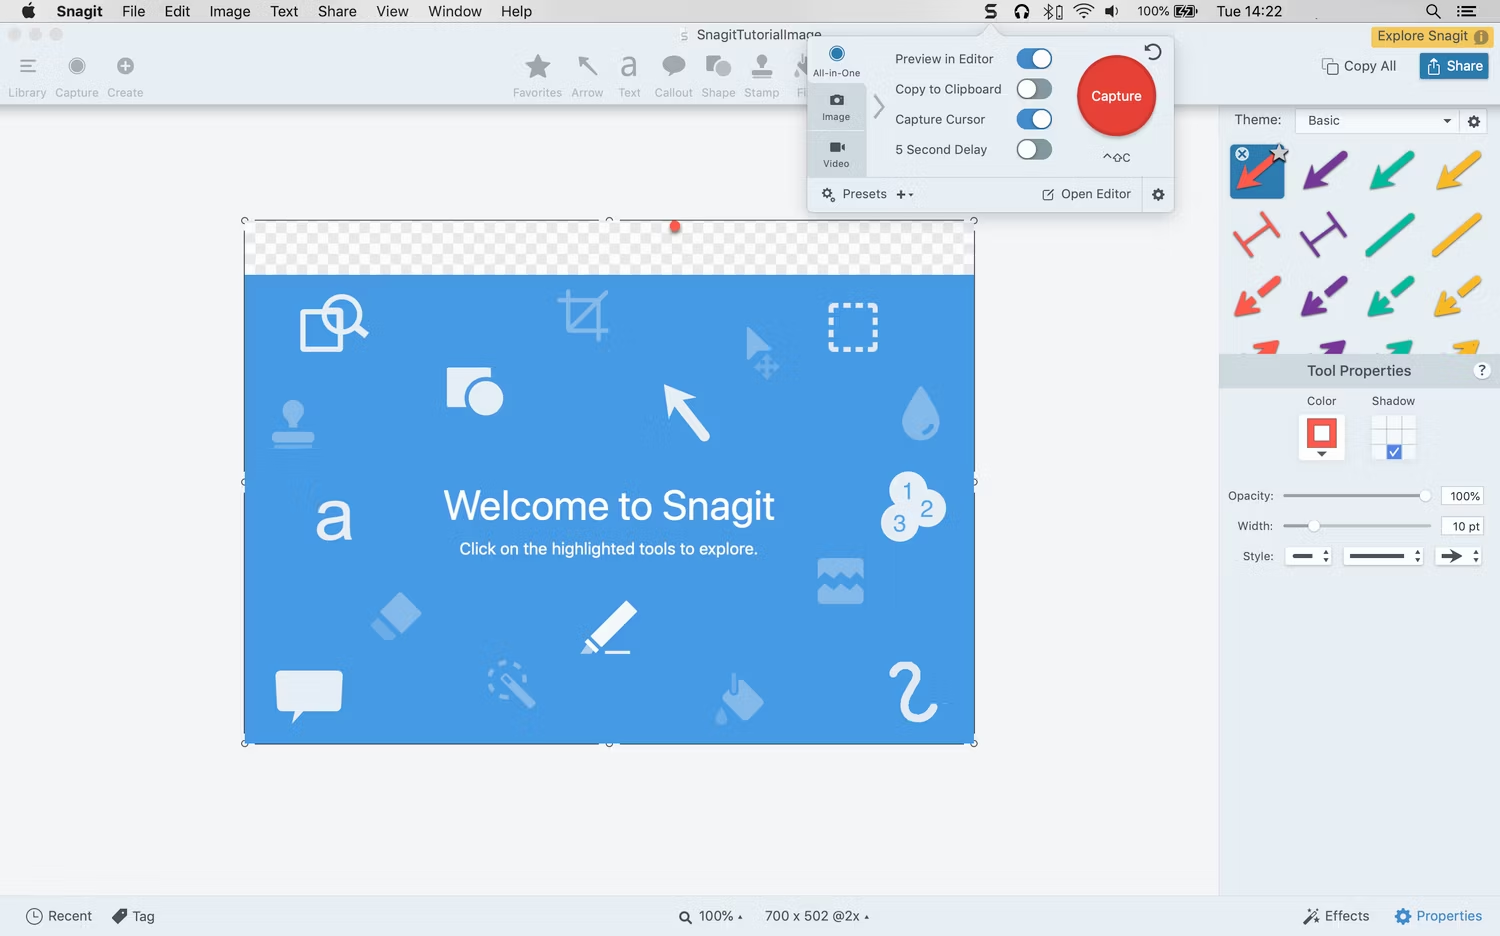This screenshot has width=1500, height=936.
Task: Select the purple arrow quick style
Action: (x=1324, y=170)
